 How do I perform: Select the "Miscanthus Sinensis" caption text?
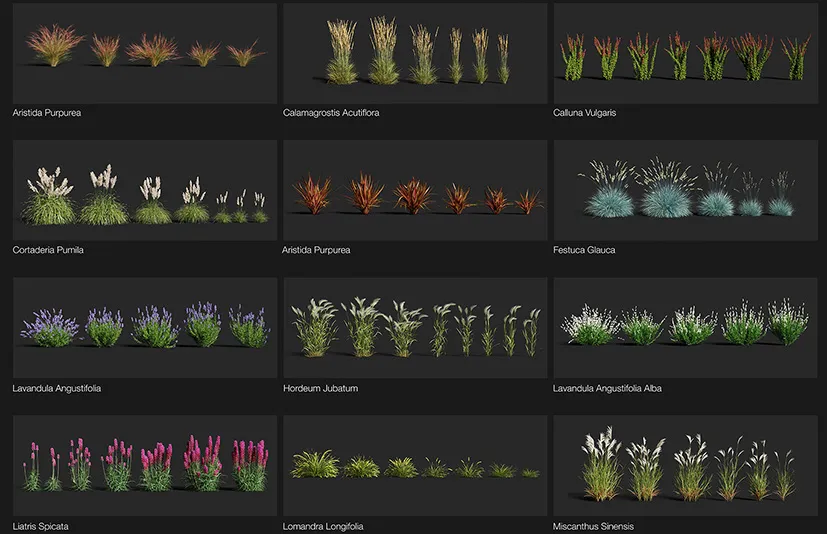(x=593, y=526)
